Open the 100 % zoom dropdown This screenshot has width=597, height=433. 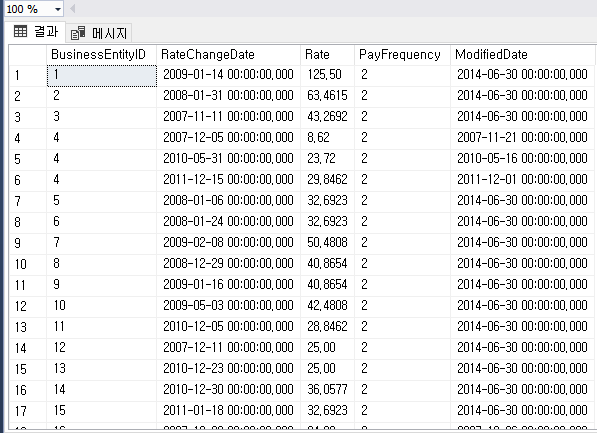pos(57,9)
